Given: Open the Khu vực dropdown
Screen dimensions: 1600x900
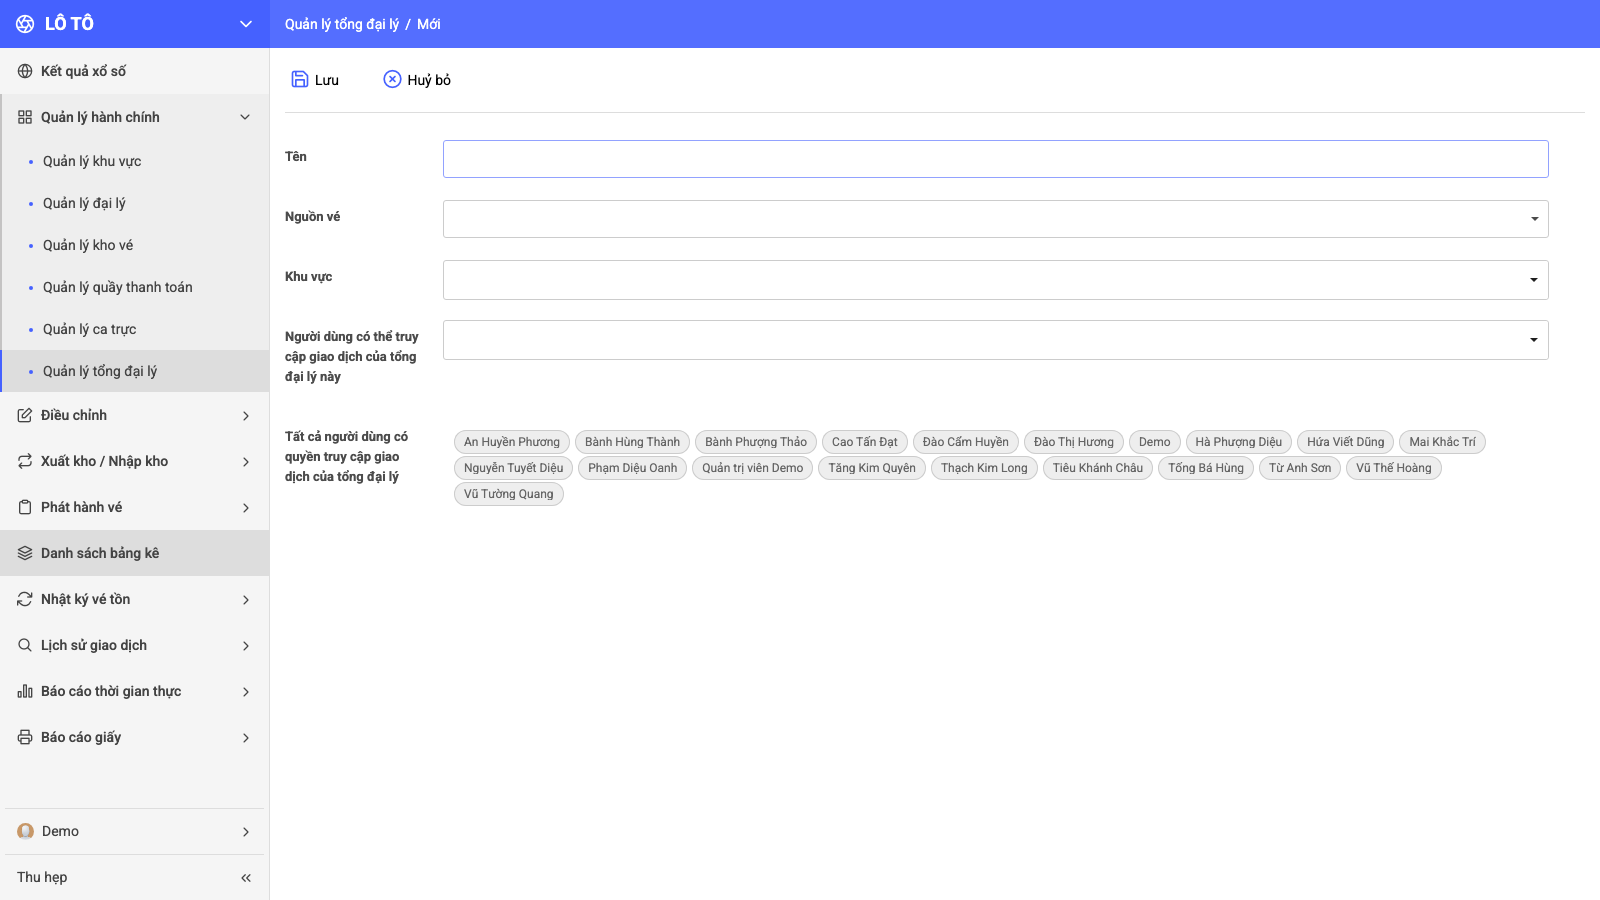Looking at the screenshot, I should 995,280.
